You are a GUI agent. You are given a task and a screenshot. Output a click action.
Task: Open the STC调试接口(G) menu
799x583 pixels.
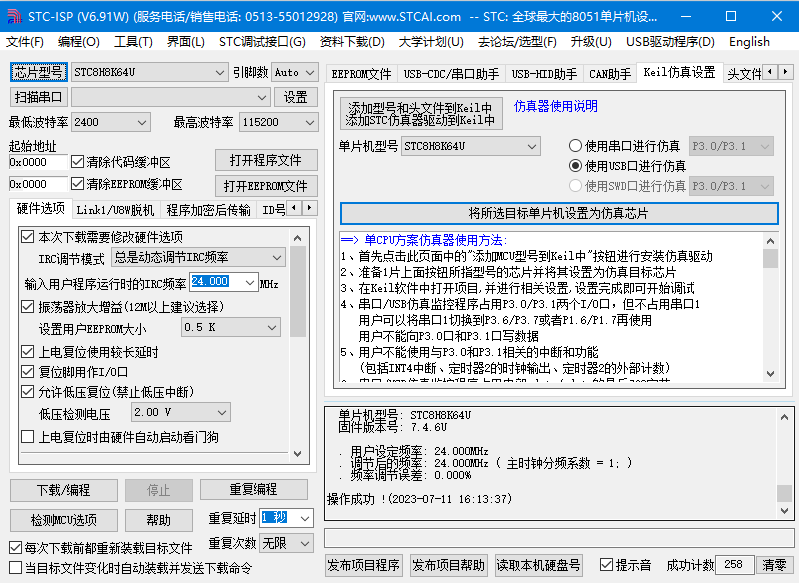tap(262, 42)
